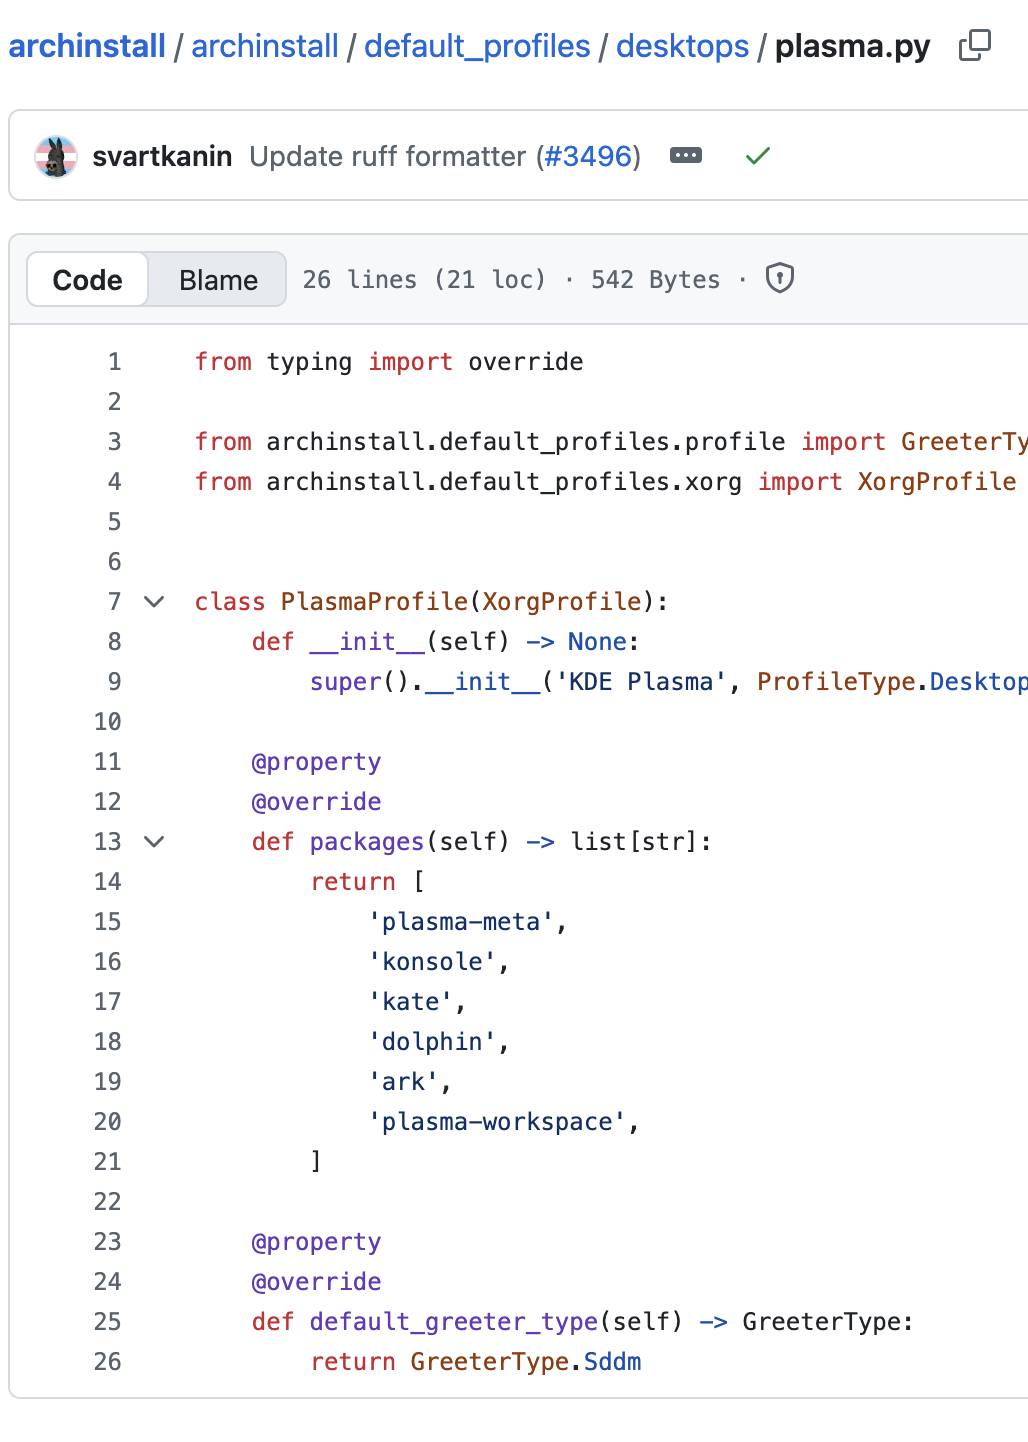Click the 'ark' string on line 19

(x=403, y=1082)
